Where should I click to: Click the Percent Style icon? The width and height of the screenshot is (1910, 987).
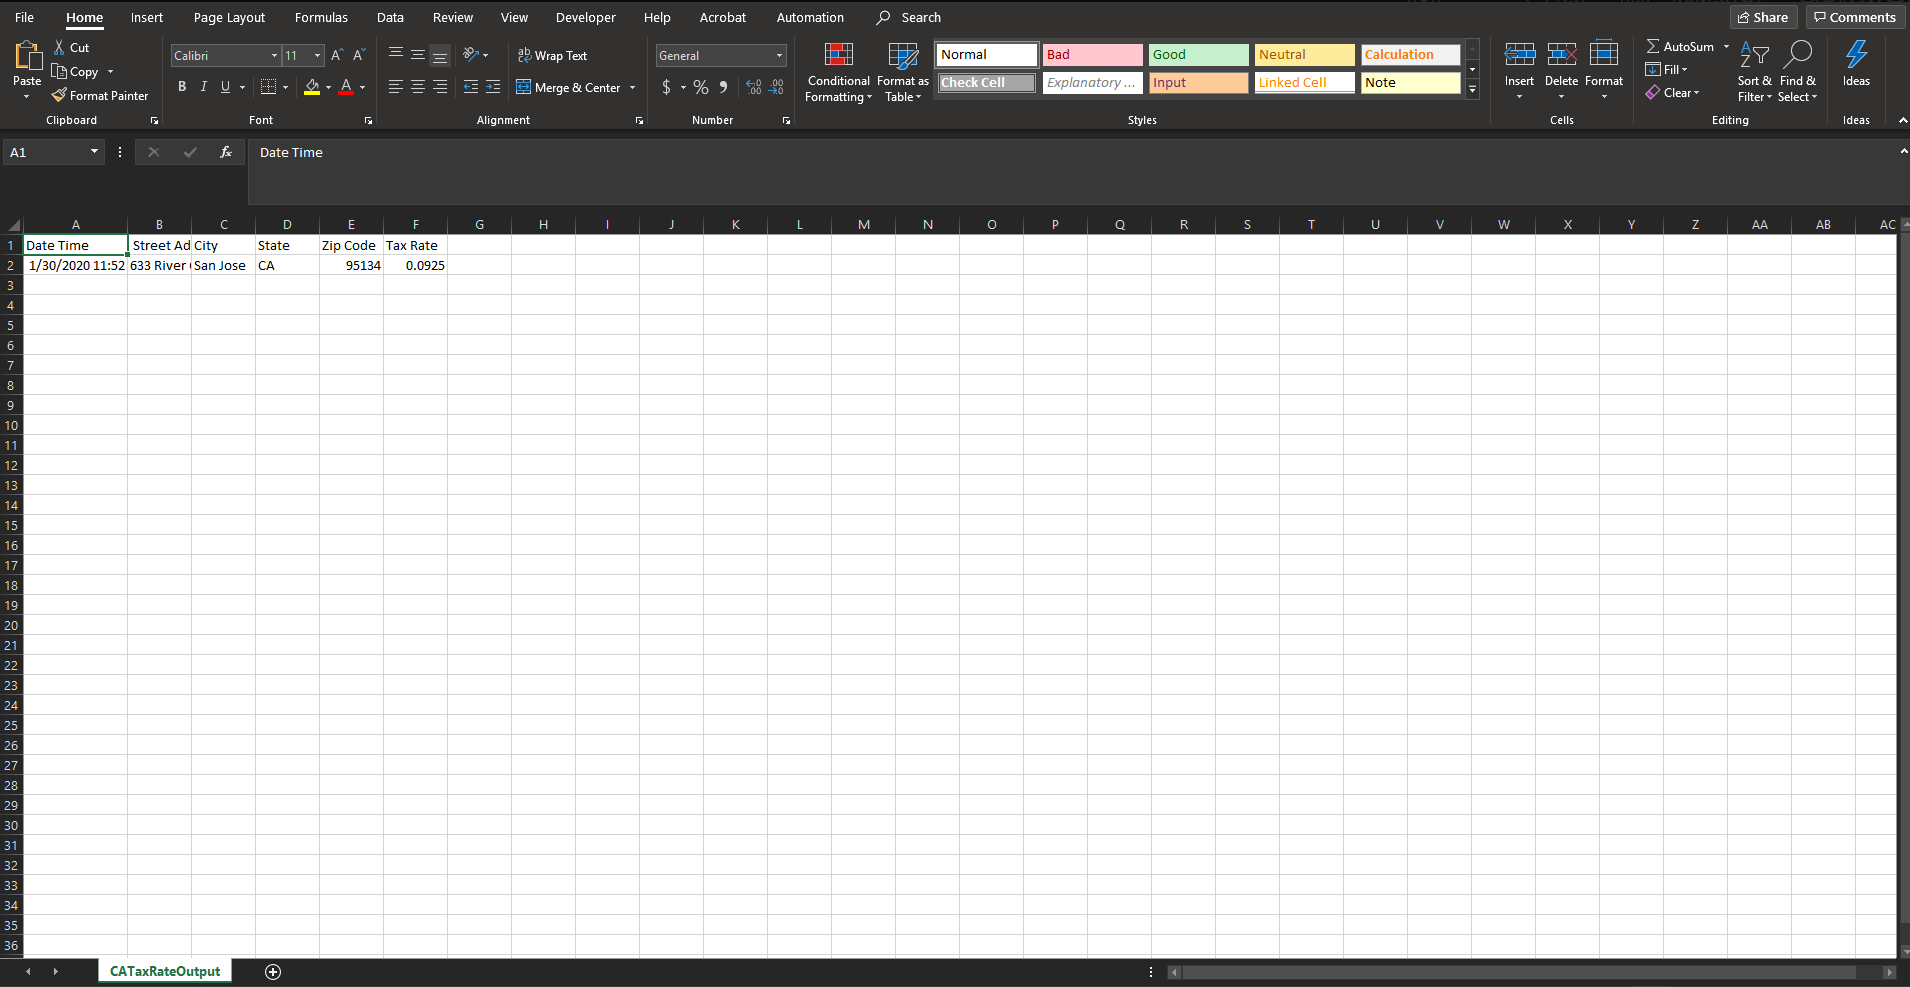coord(701,88)
